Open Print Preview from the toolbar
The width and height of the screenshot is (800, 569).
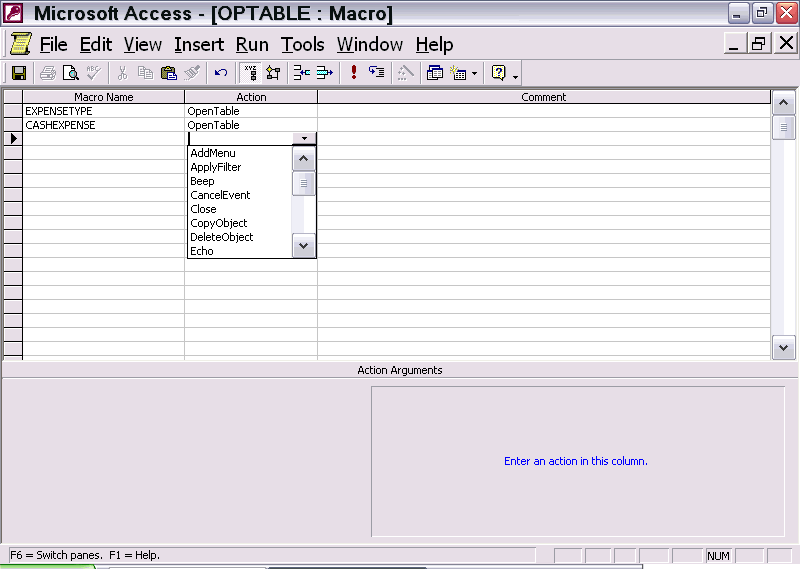coord(71,73)
